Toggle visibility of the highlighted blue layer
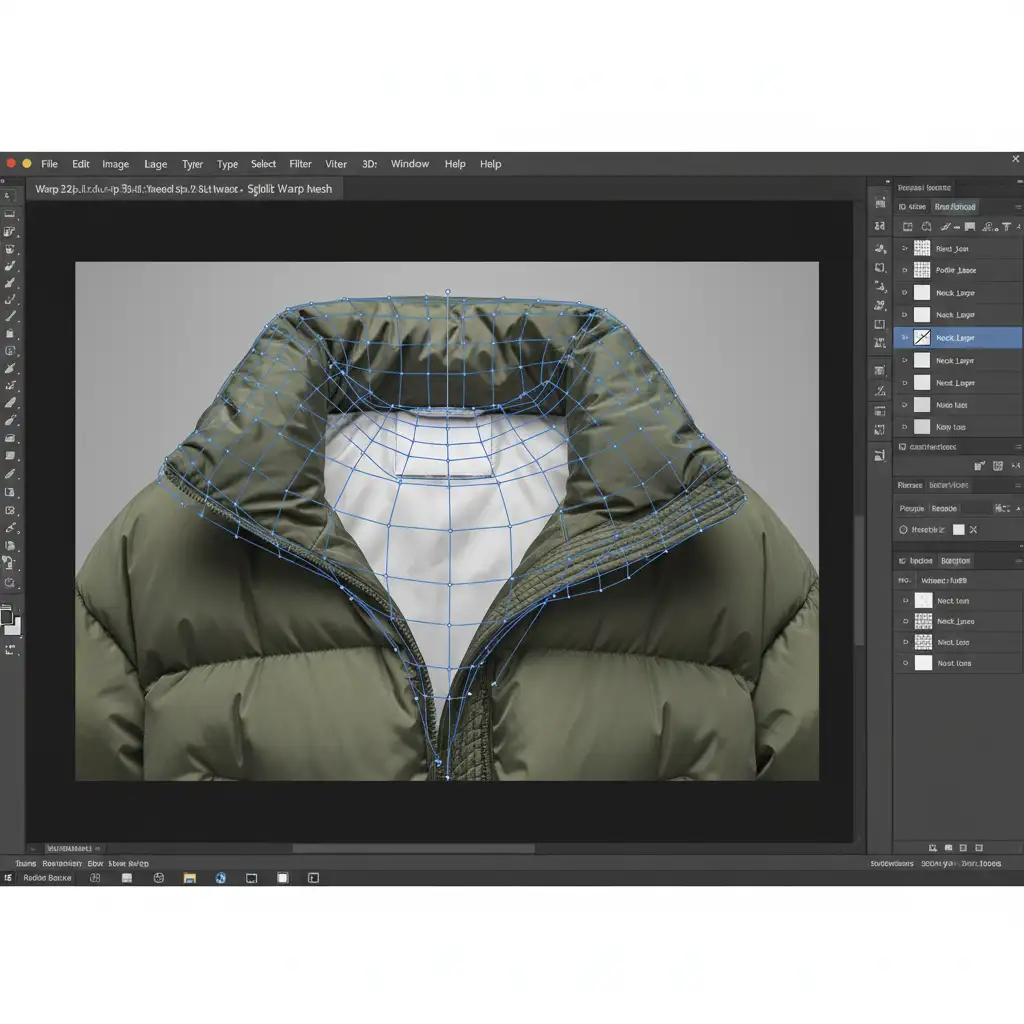The width and height of the screenshot is (1024, 1024). pyautogui.click(x=905, y=338)
